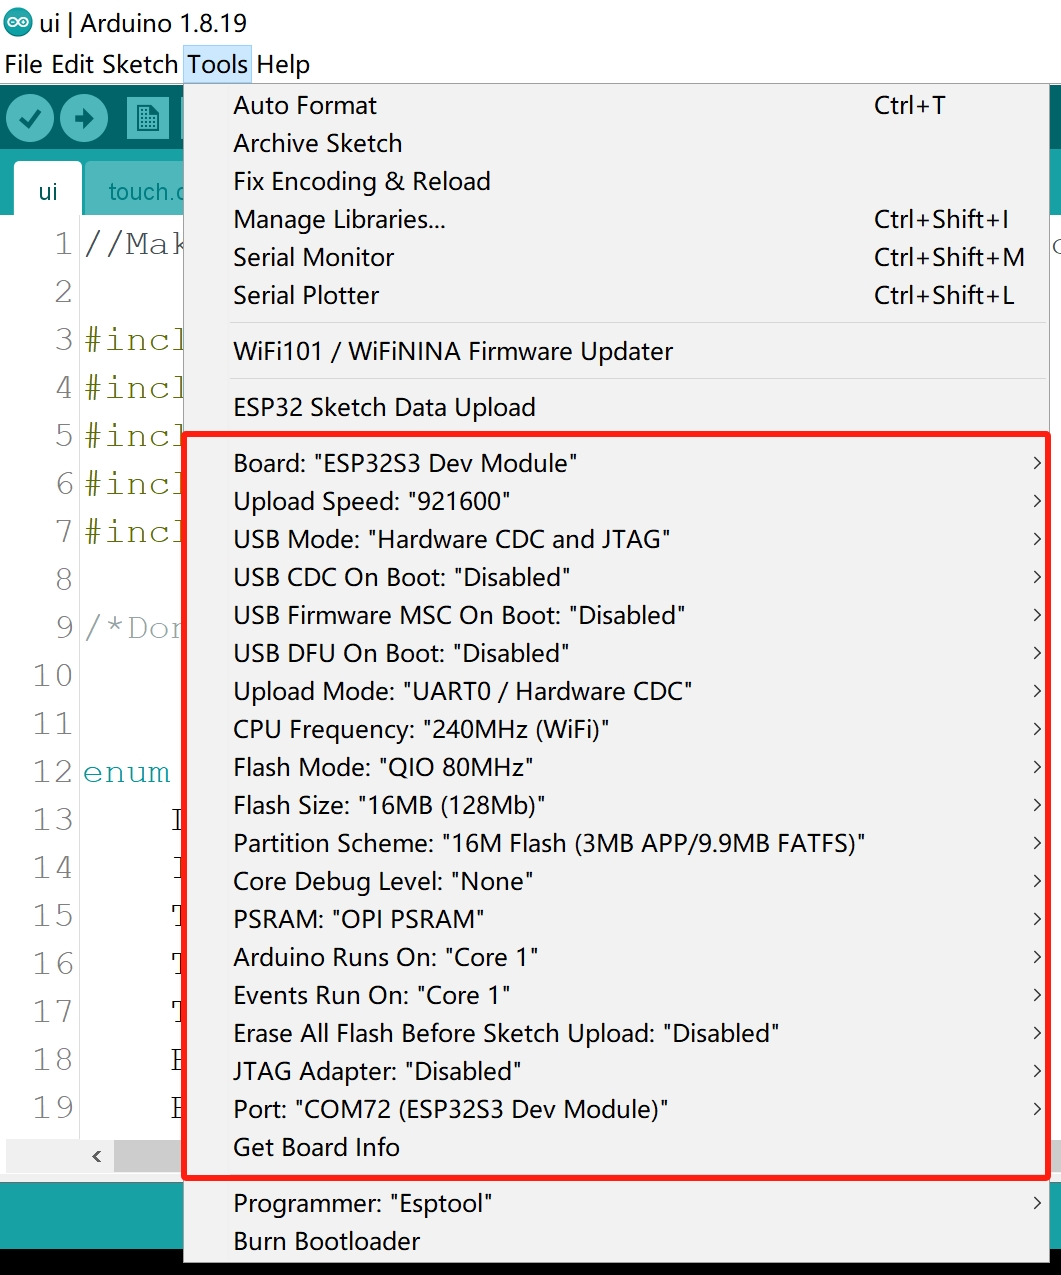Click code line number 12 "enum"
The image size is (1061, 1275).
pyautogui.click(x=127, y=772)
